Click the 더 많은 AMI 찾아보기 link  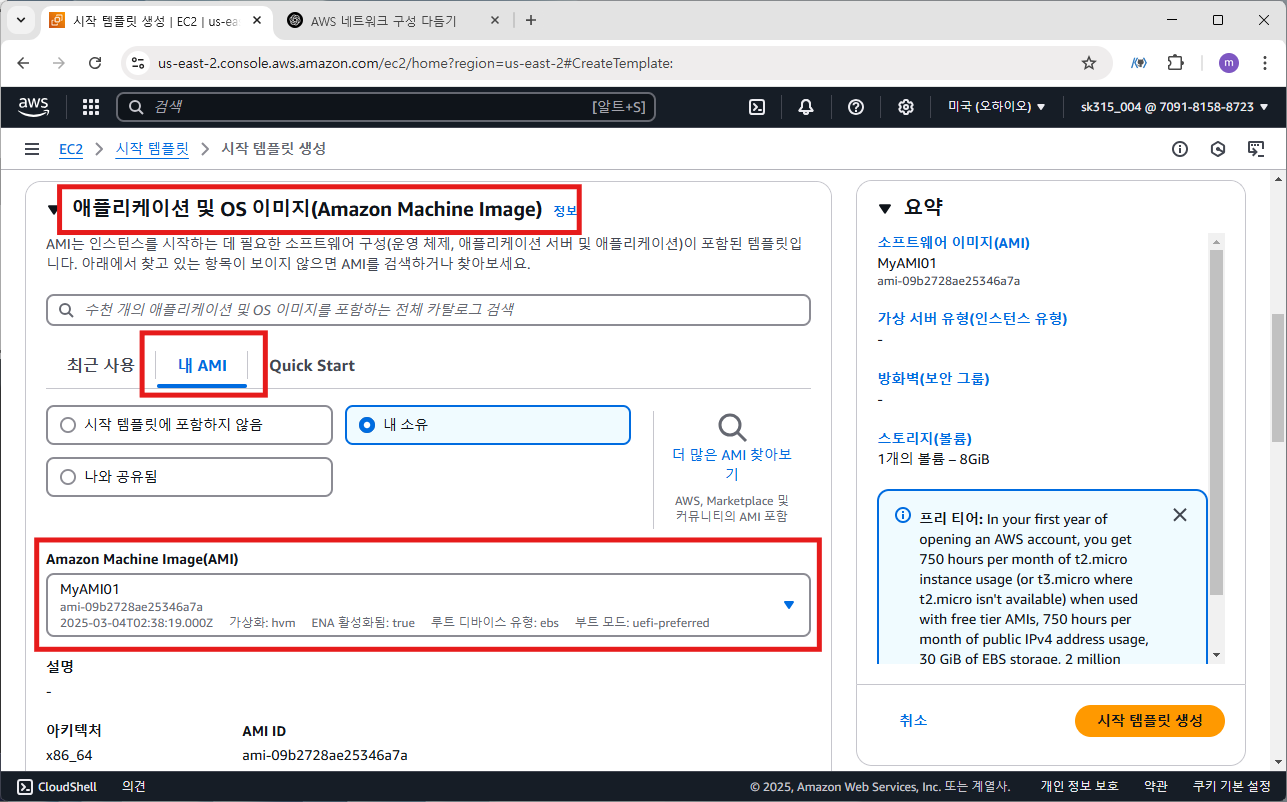coord(732,464)
